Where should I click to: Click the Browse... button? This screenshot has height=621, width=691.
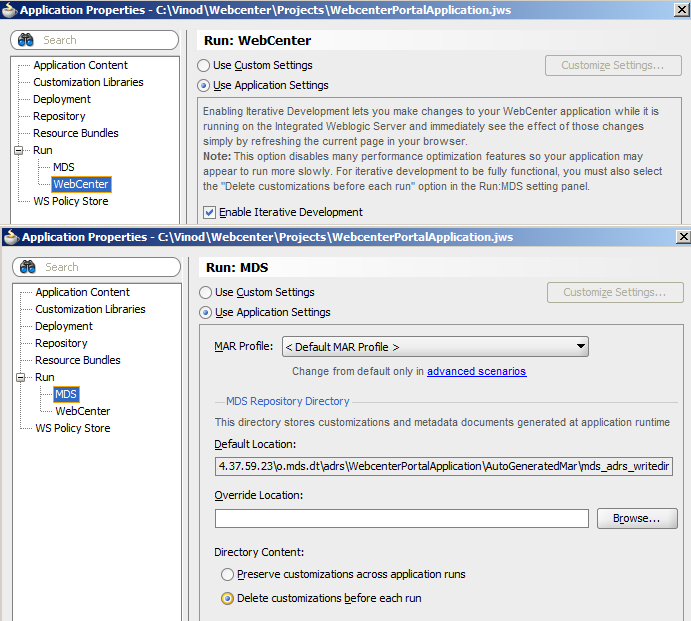pyautogui.click(x=636, y=518)
